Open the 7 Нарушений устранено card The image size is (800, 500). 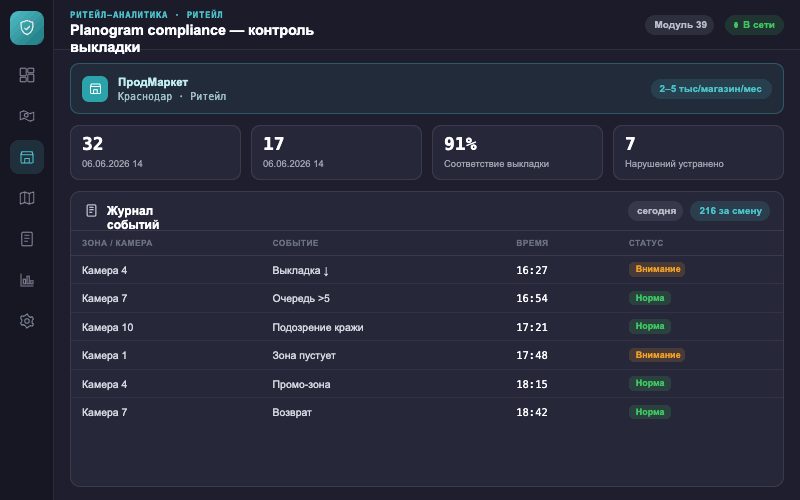coord(698,153)
